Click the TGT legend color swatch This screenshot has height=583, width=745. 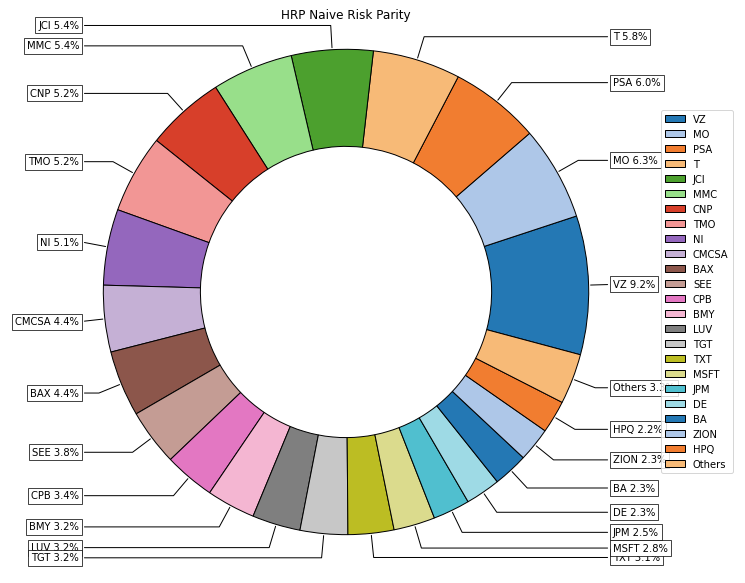pos(675,344)
